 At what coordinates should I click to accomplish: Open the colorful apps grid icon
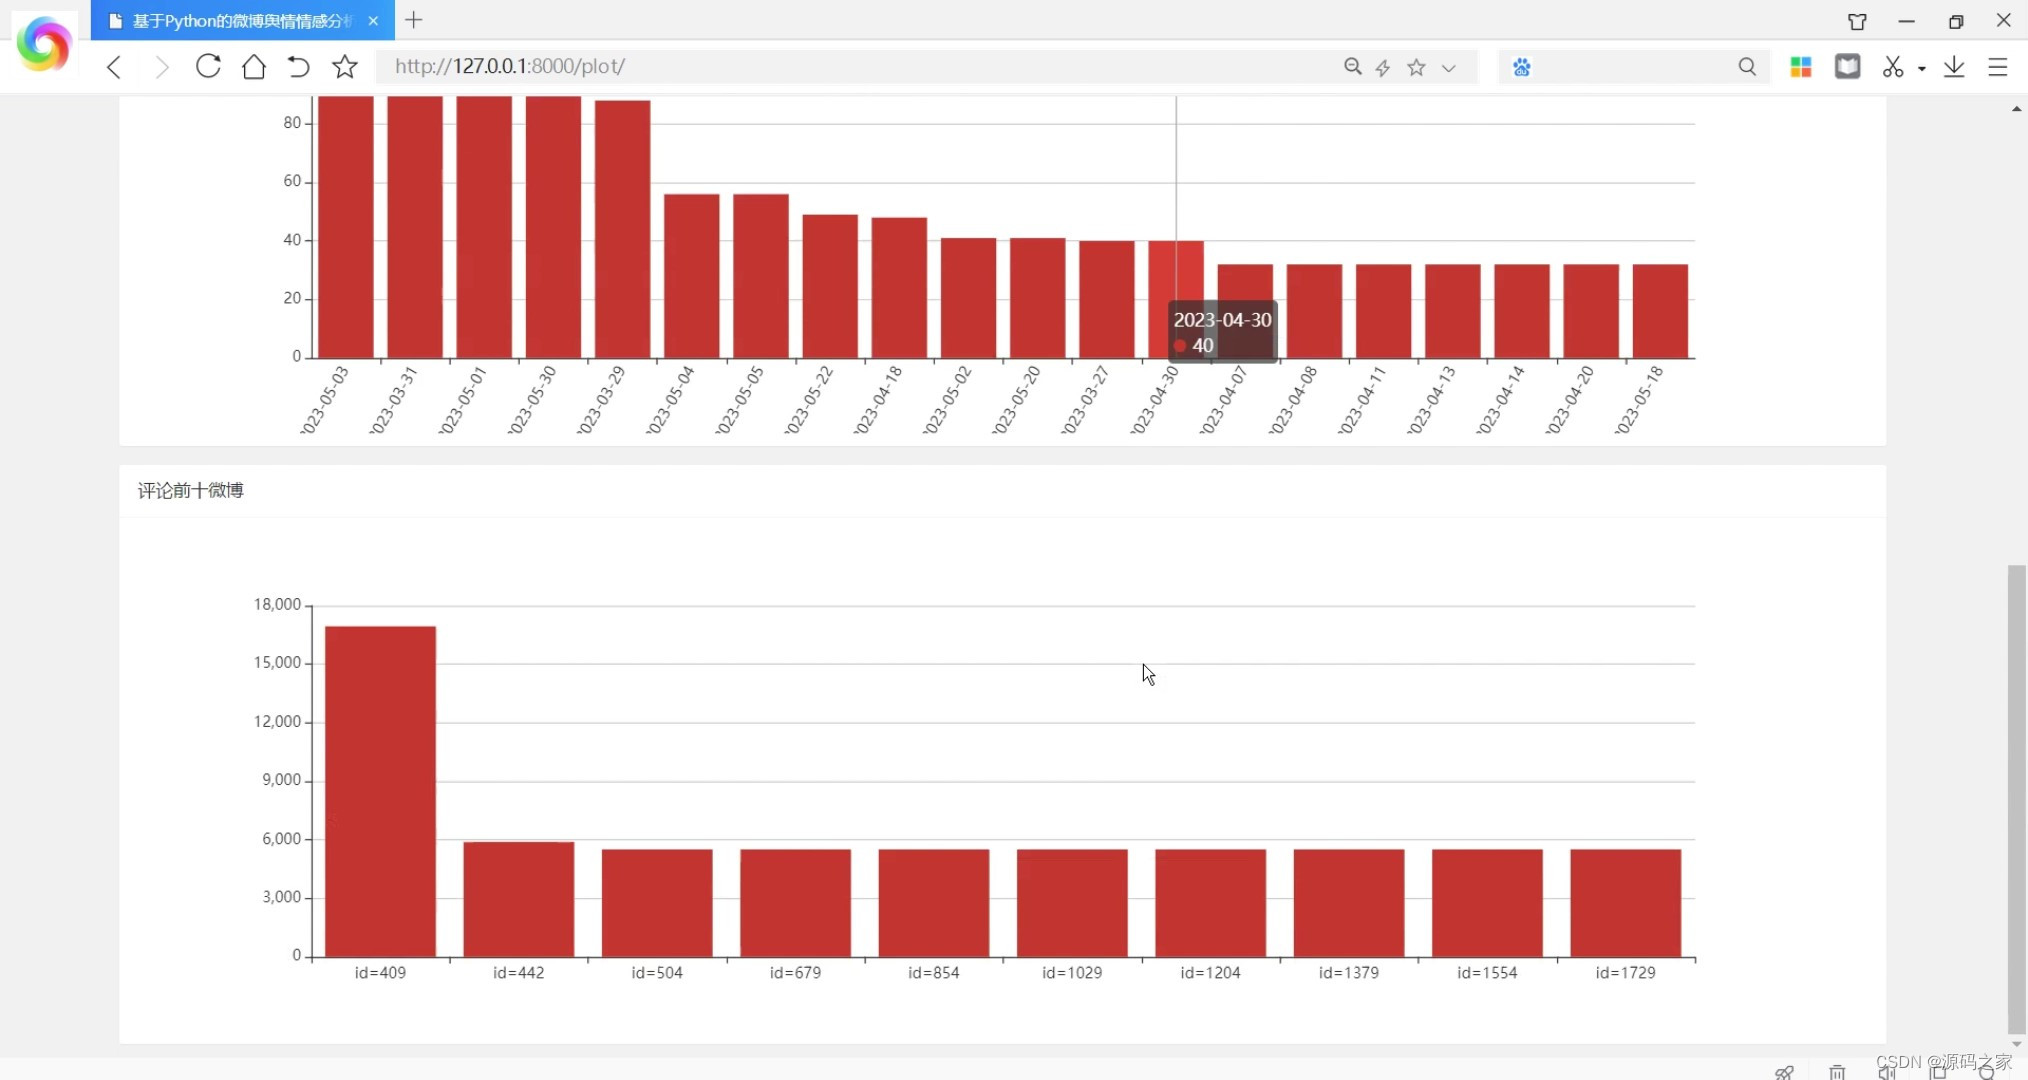[1801, 67]
